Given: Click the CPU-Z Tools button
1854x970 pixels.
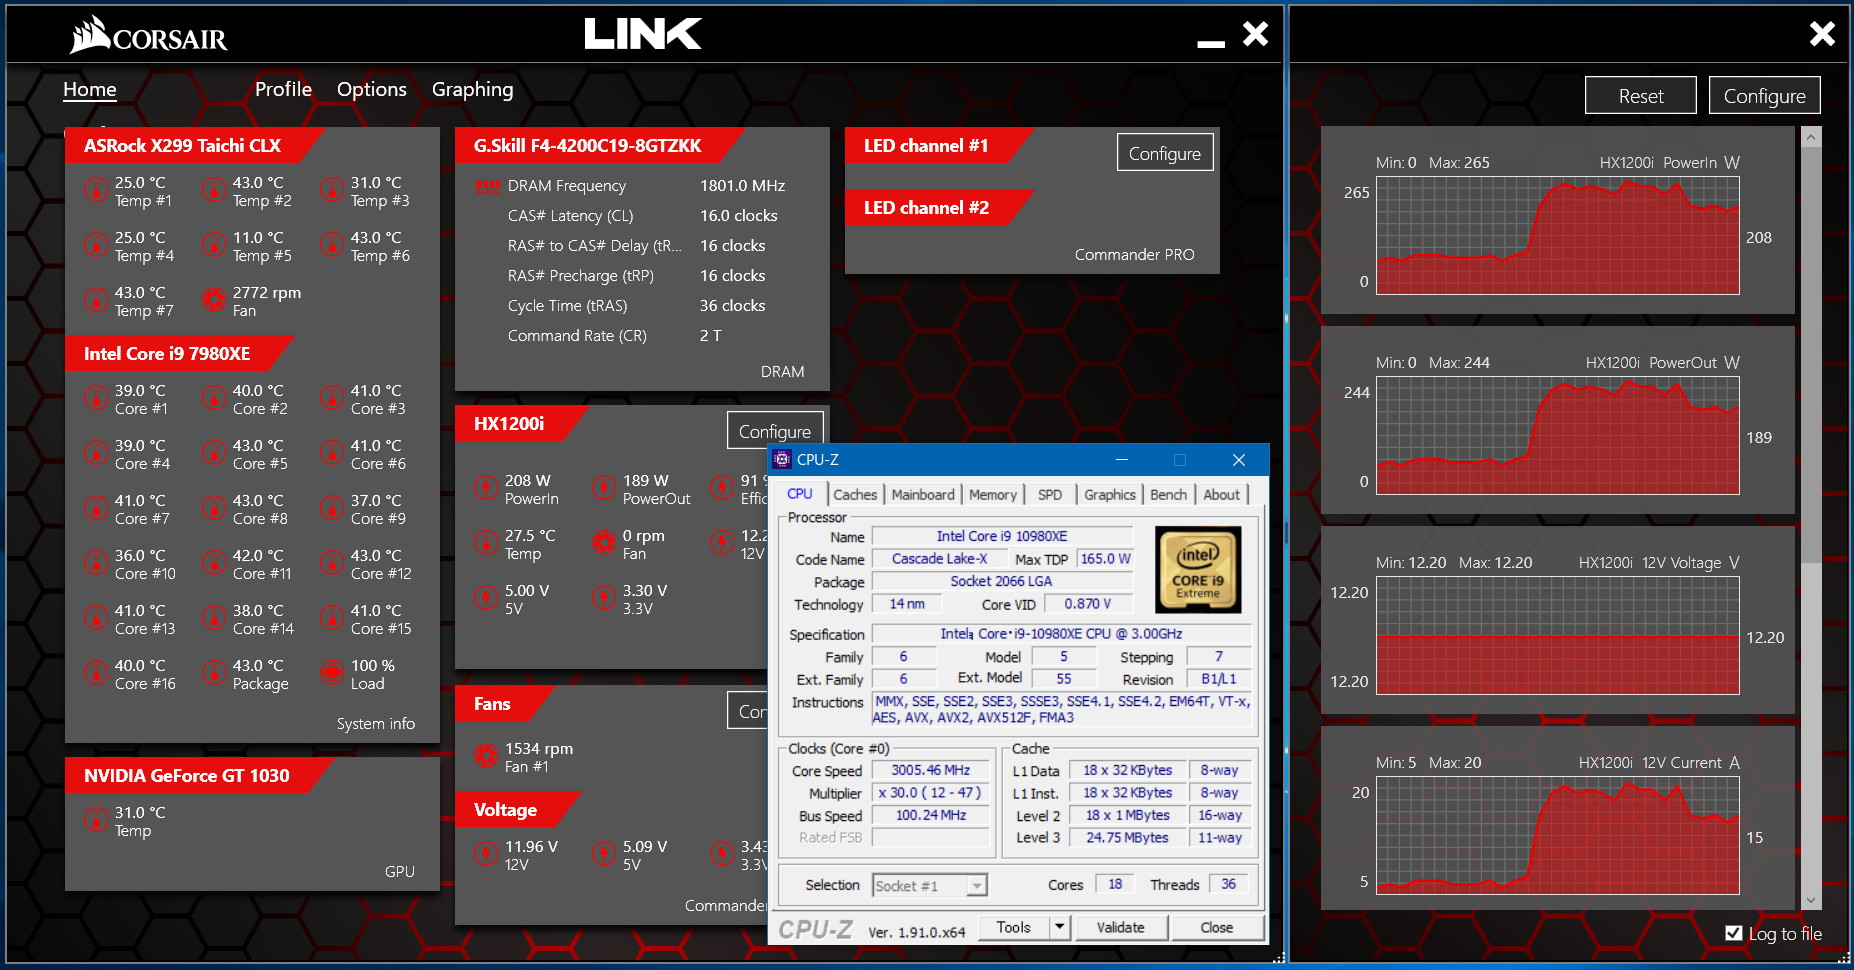Looking at the screenshot, I should tap(1013, 927).
